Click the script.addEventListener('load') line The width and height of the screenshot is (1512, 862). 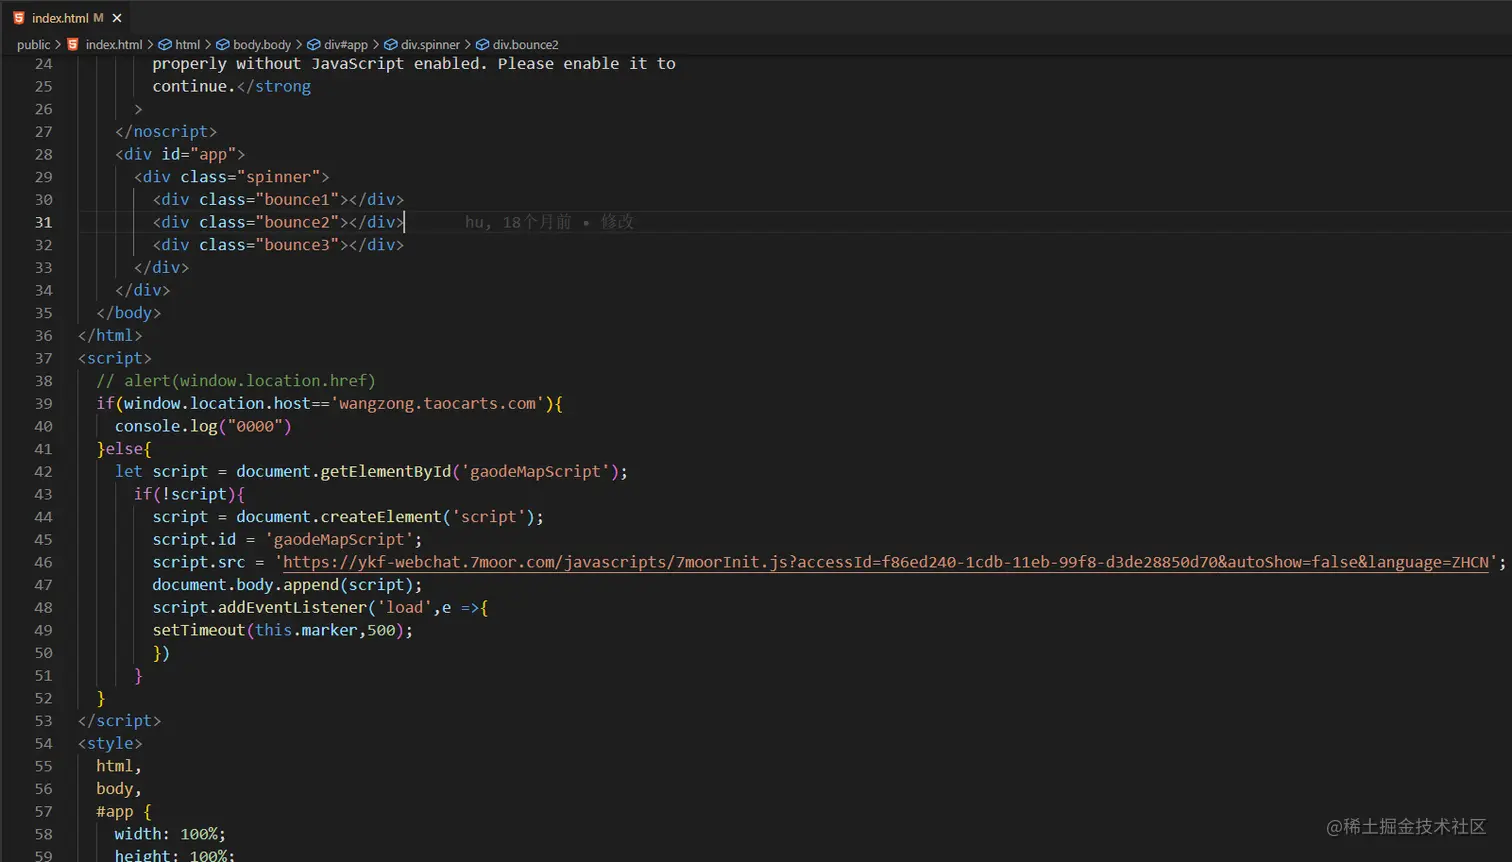pyautogui.click(x=320, y=607)
